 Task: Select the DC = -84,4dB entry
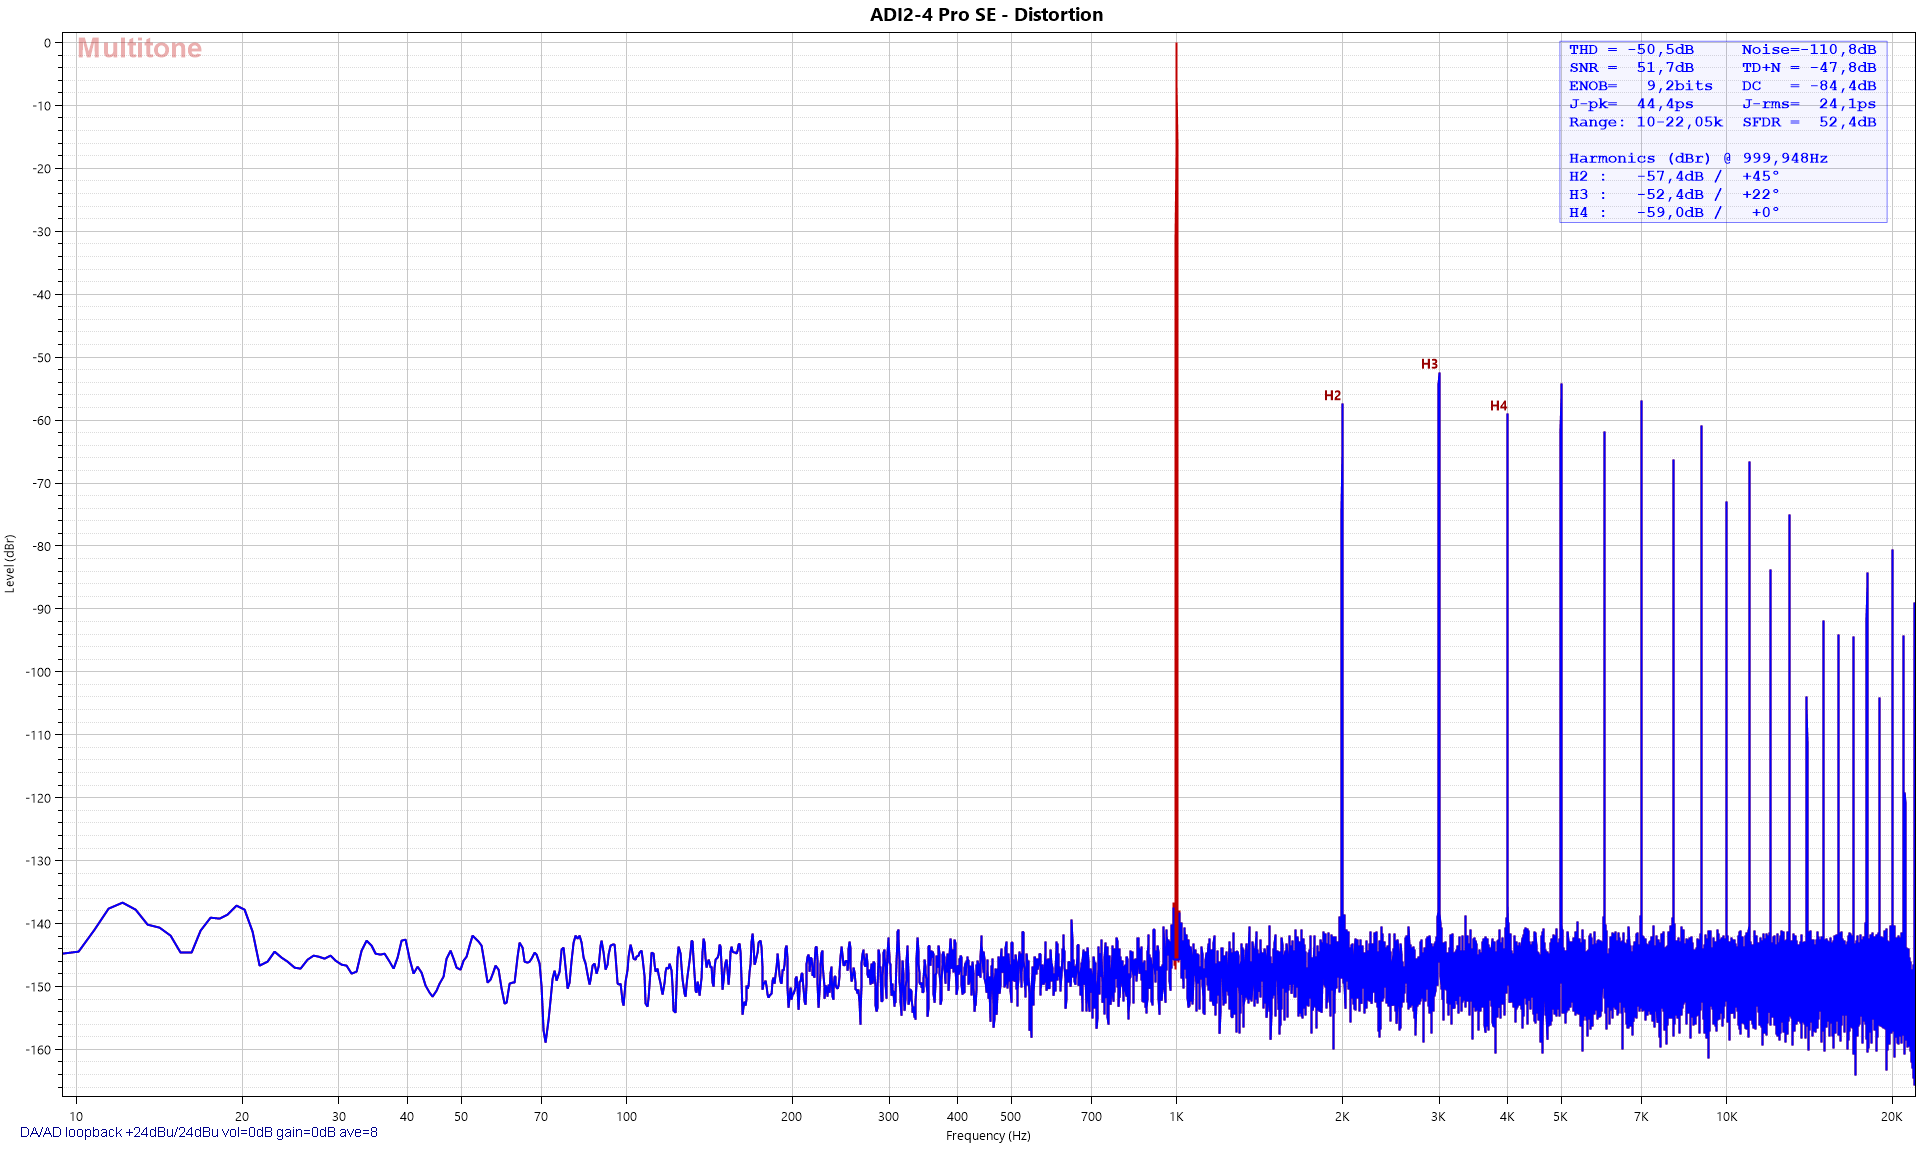1809,85
